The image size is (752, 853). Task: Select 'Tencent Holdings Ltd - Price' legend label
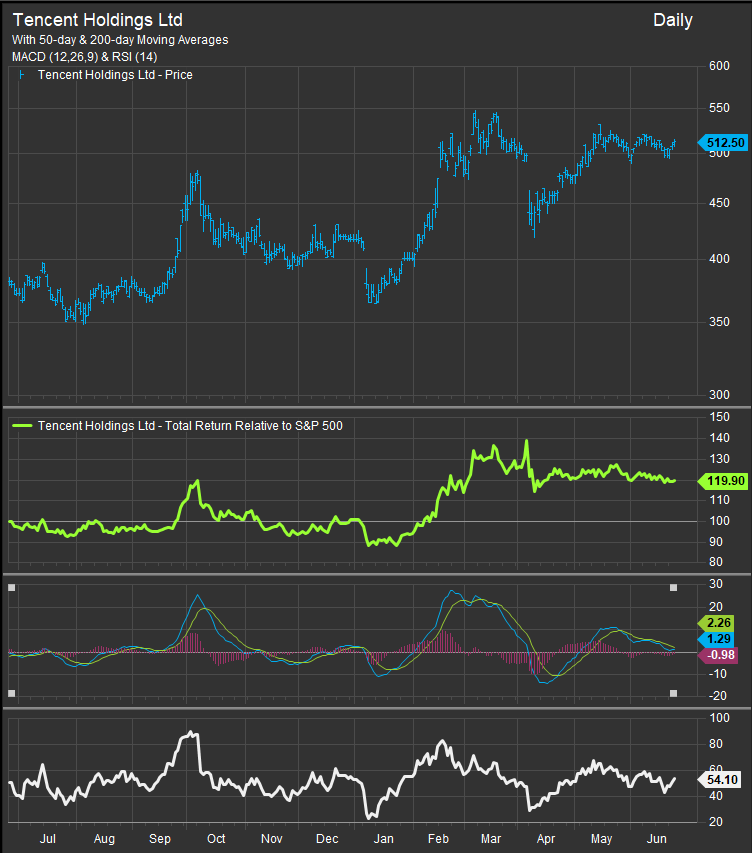pos(115,75)
